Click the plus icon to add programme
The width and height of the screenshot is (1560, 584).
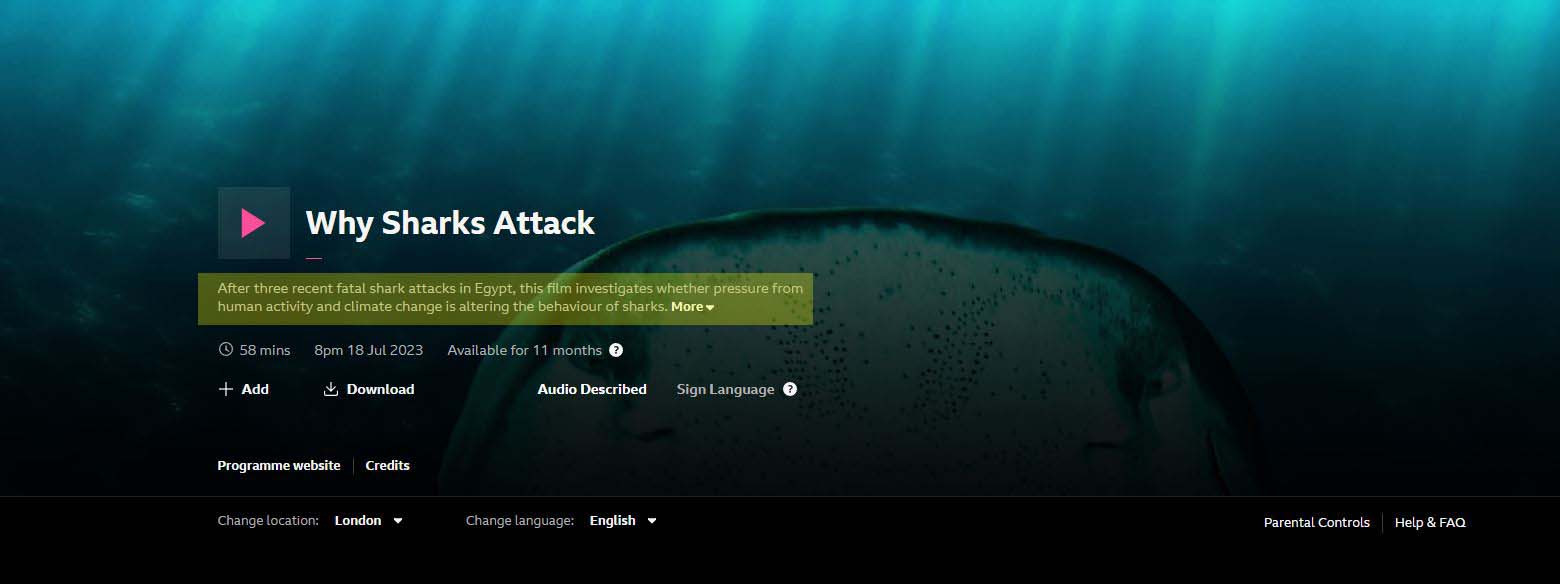click(x=226, y=389)
